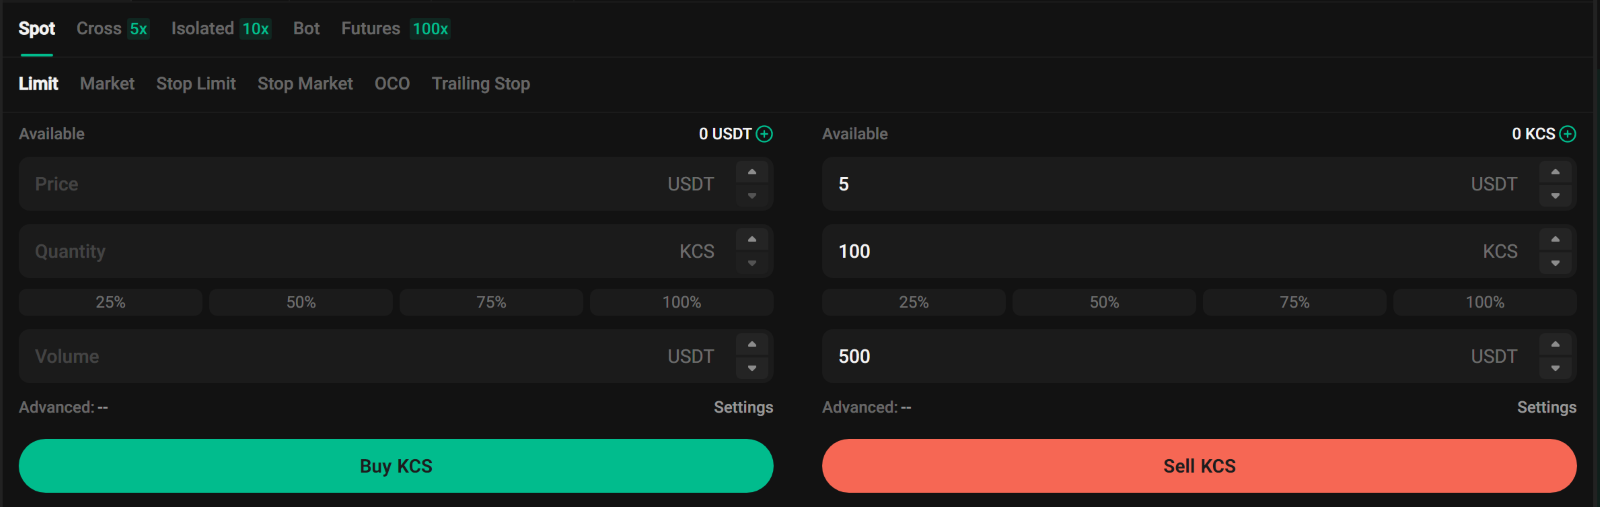Open Settings under the buy form
The height and width of the screenshot is (507, 1600).
click(x=743, y=407)
